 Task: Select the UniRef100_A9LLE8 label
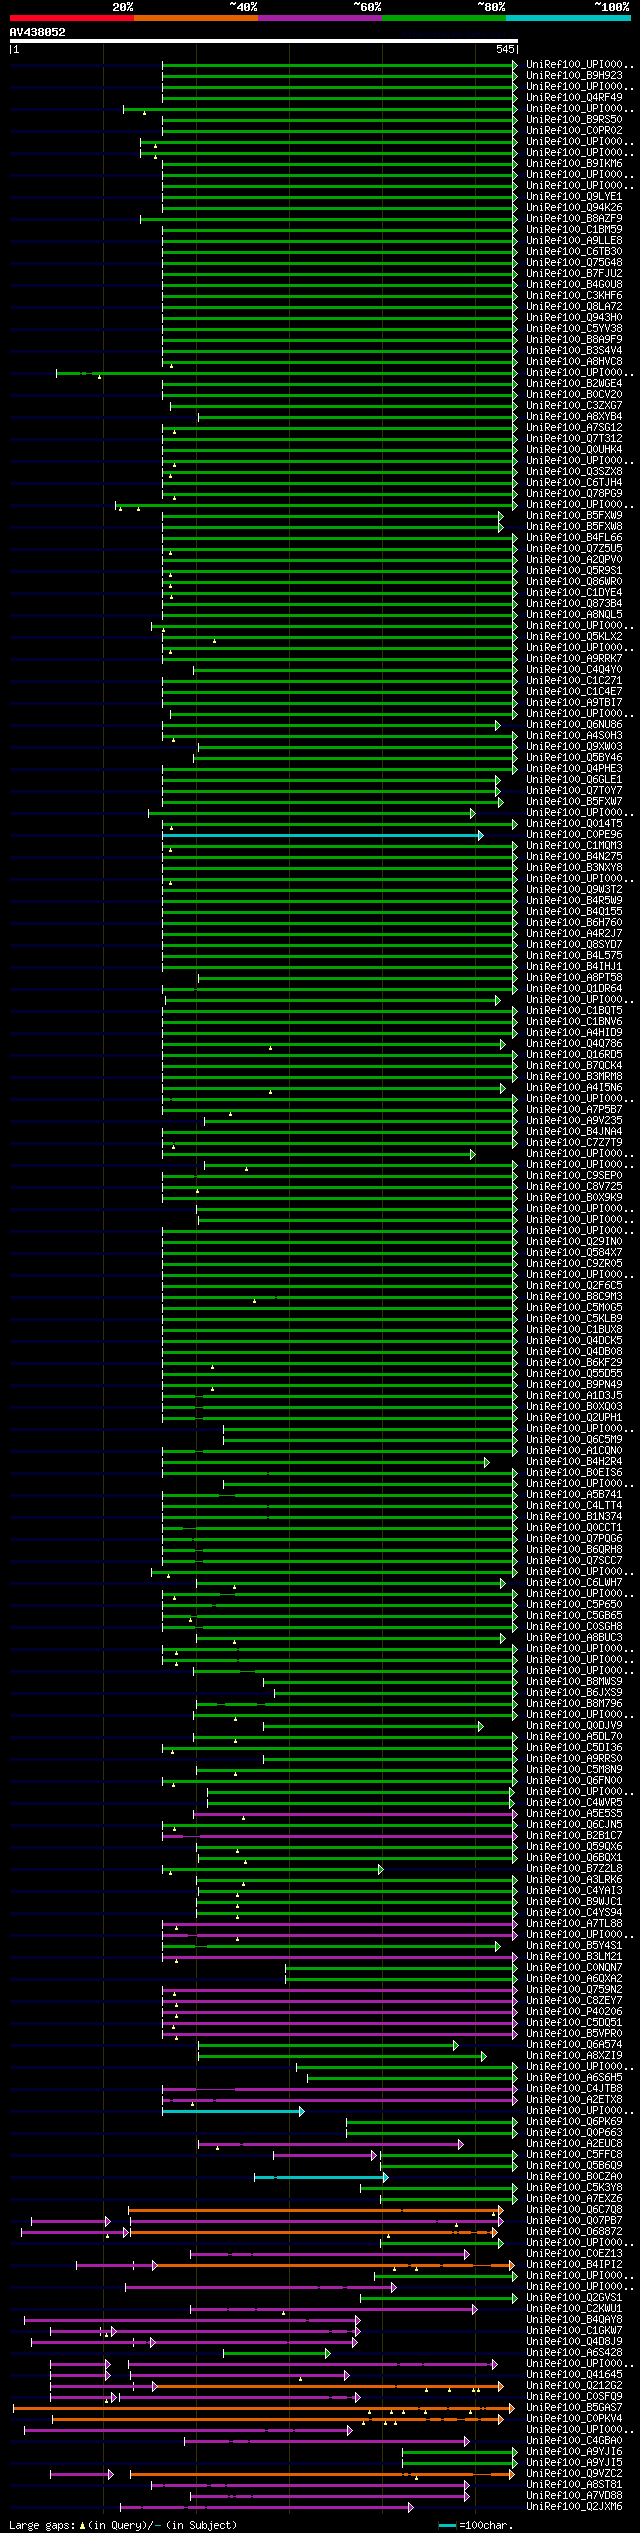click(574, 240)
